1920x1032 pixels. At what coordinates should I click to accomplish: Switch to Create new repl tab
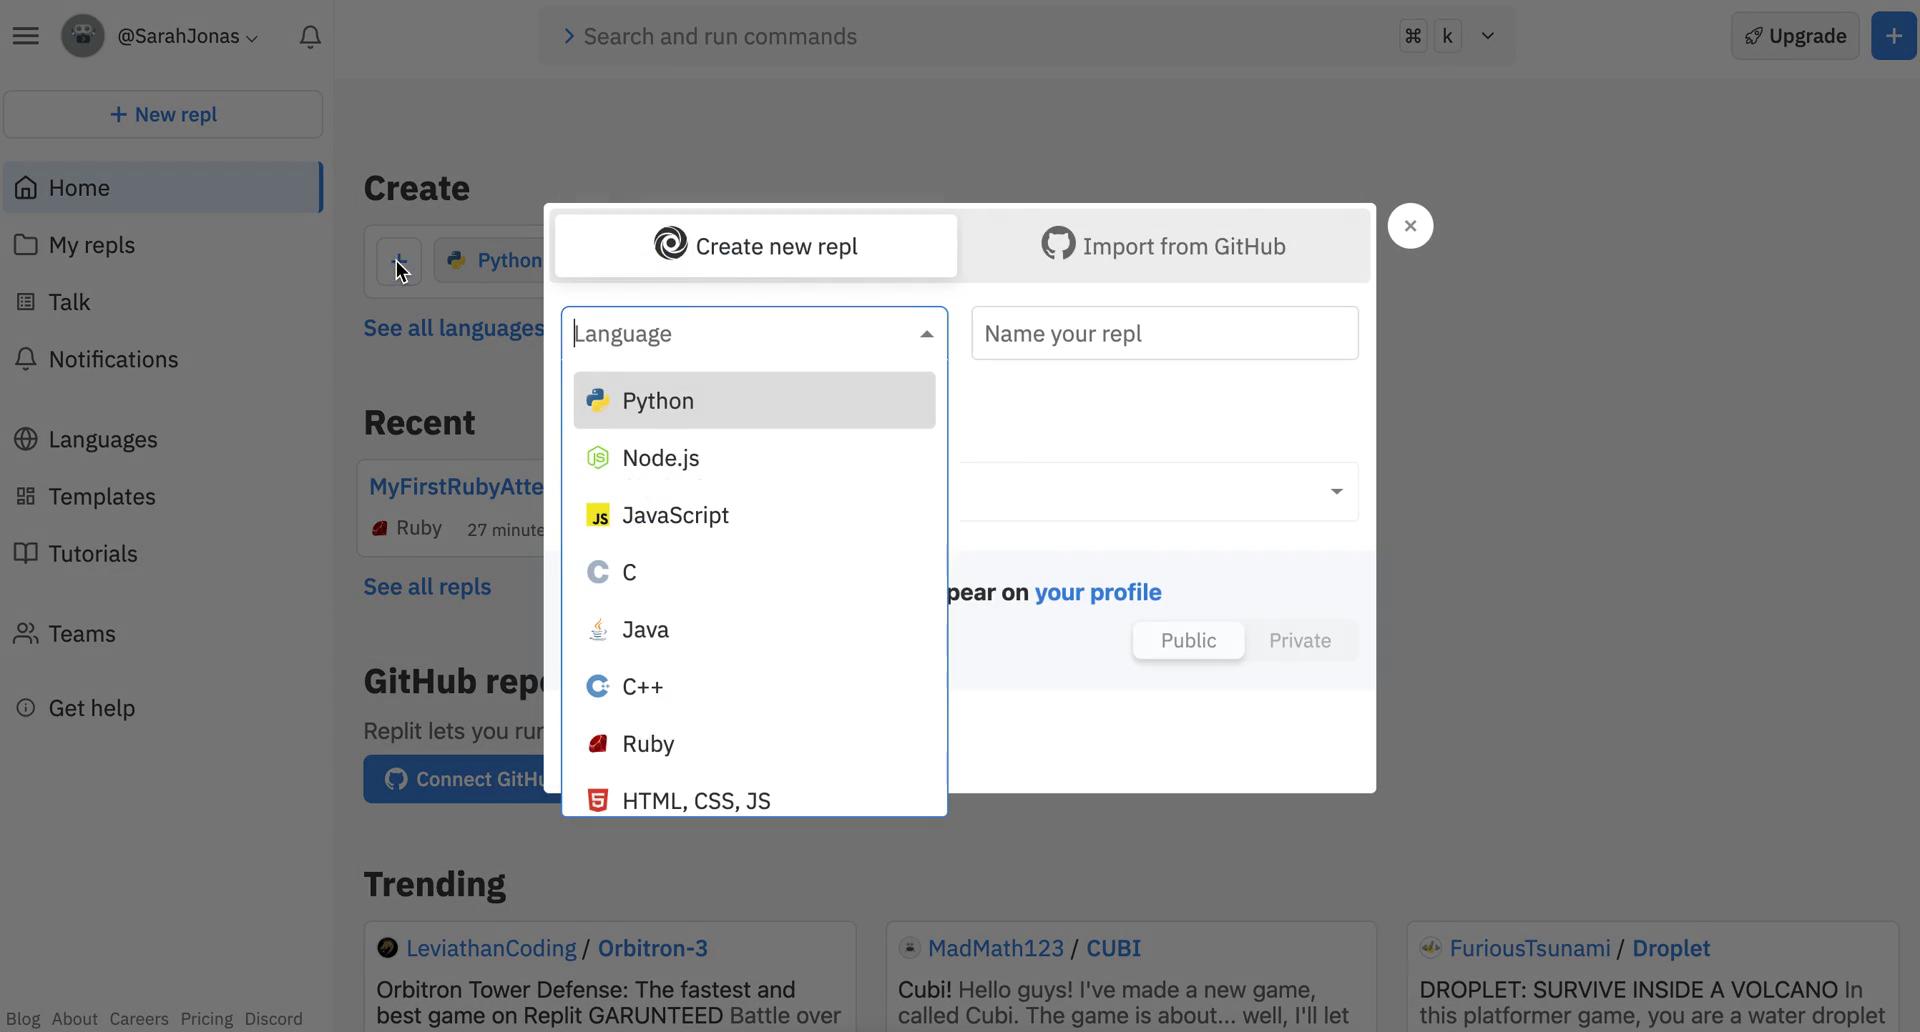click(756, 246)
